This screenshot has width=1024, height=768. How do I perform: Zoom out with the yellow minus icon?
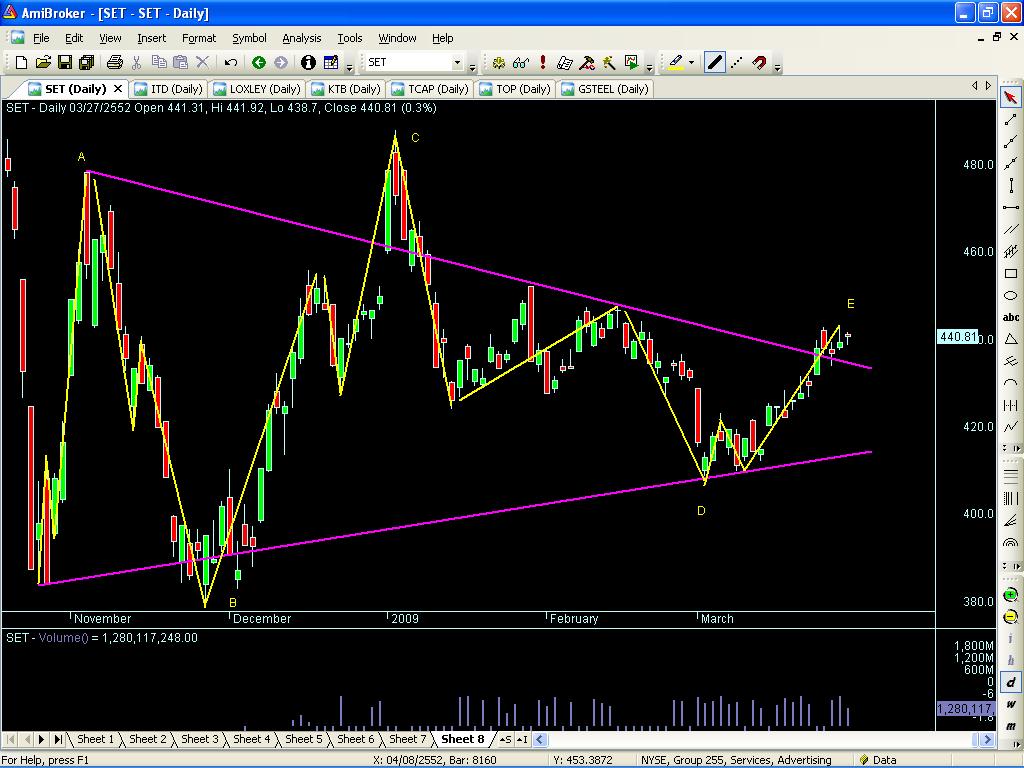(x=1010, y=616)
